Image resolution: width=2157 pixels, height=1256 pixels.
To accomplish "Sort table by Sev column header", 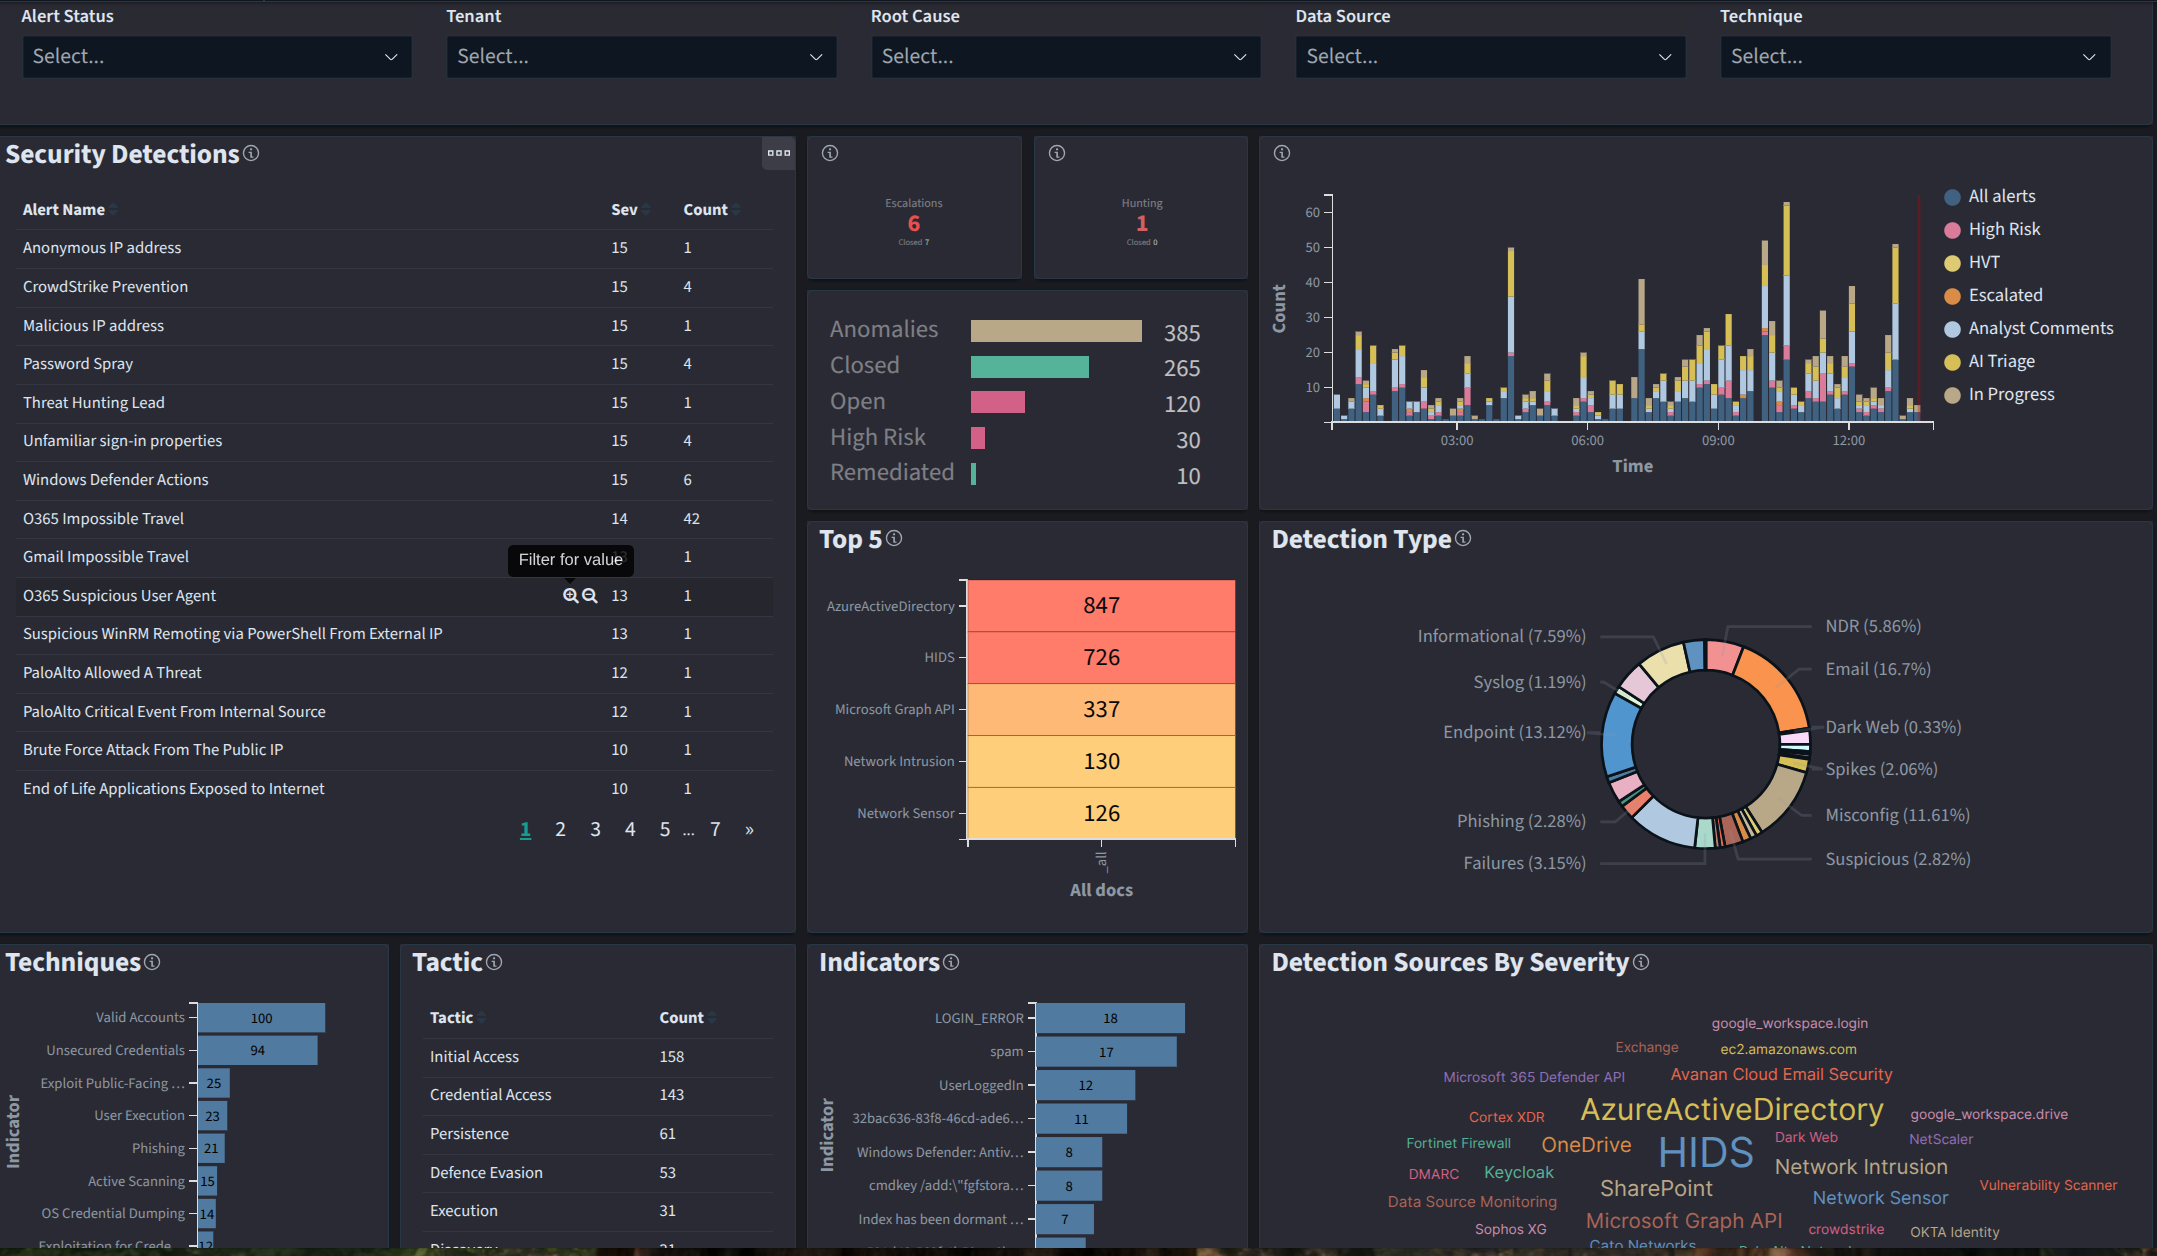I will [x=625, y=210].
